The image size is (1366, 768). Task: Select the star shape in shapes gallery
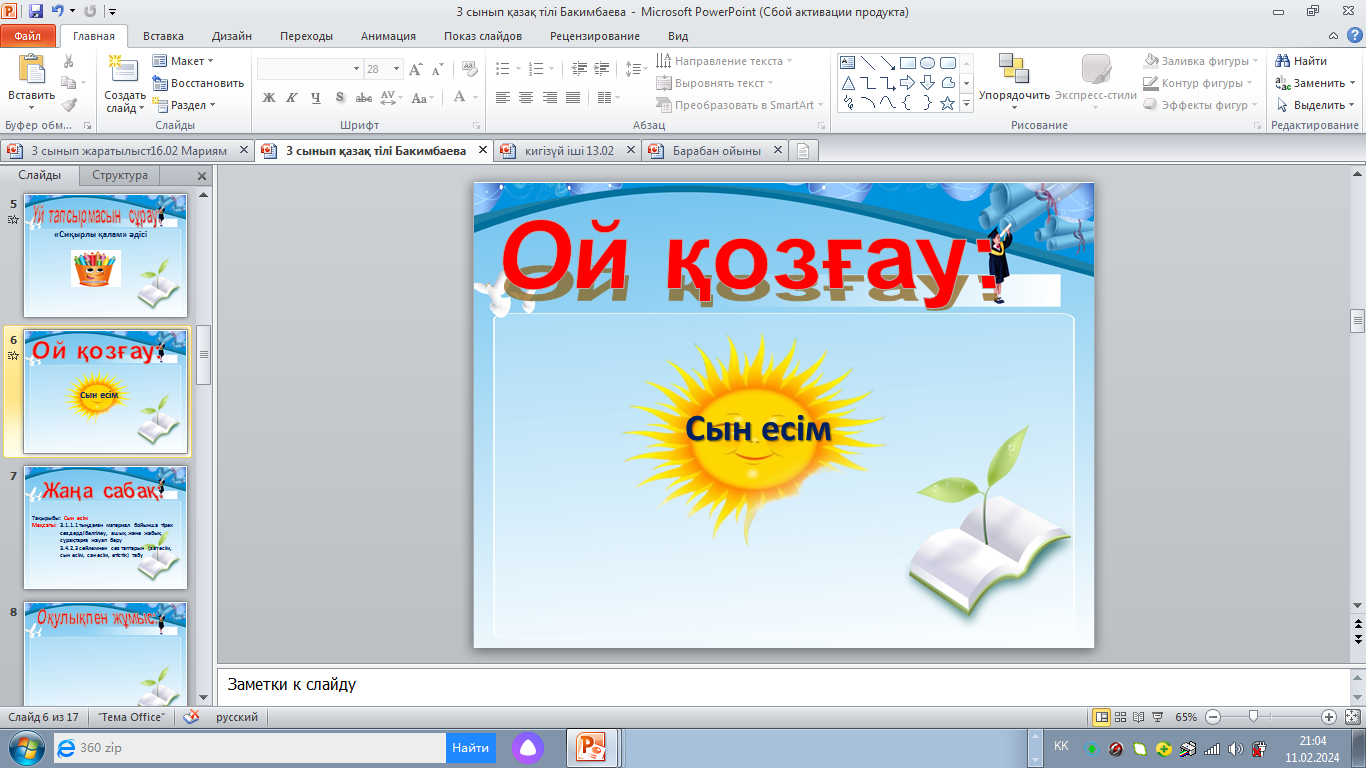pyautogui.click(x=947, y=103)
